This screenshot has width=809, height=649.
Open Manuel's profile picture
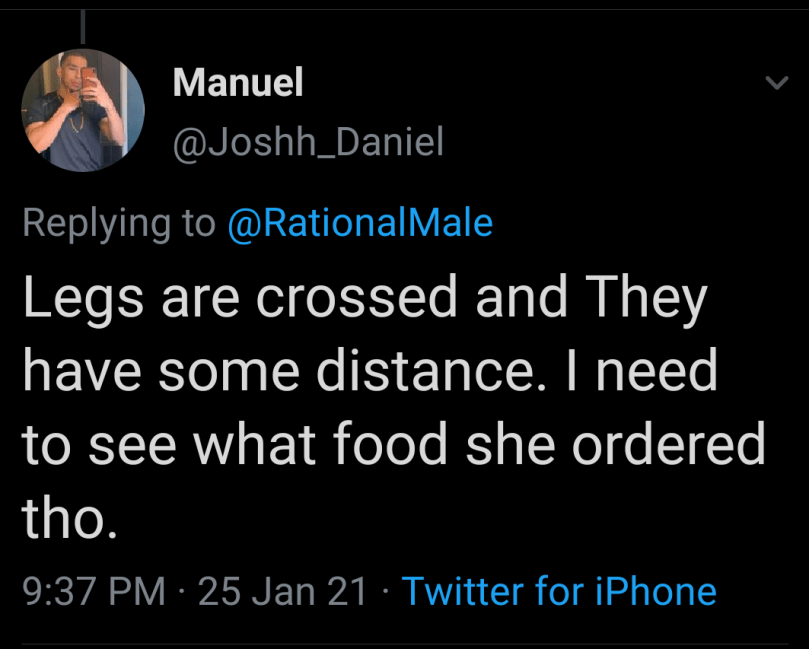click(x=83, y=110)
